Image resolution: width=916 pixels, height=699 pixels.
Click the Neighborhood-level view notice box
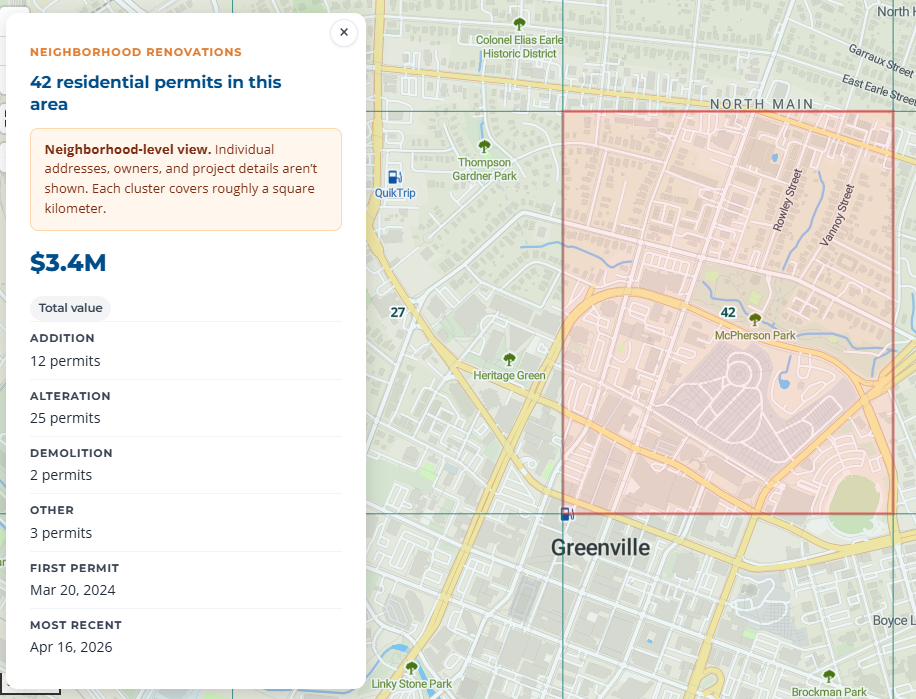click(186, 178)
